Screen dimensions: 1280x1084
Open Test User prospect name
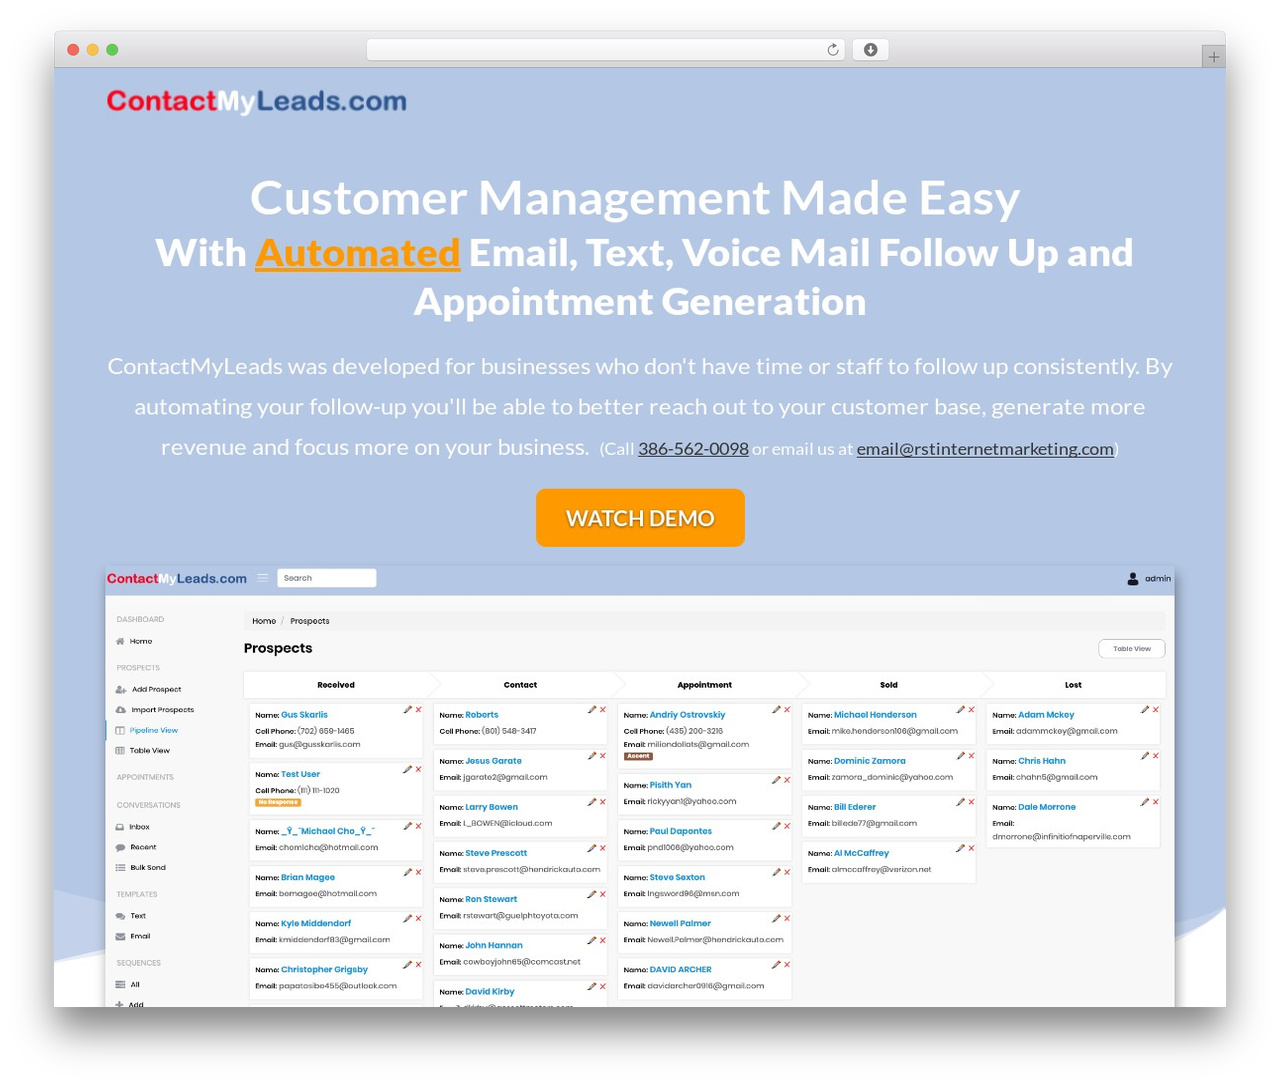pyautogui.click(x=300, y=774)
